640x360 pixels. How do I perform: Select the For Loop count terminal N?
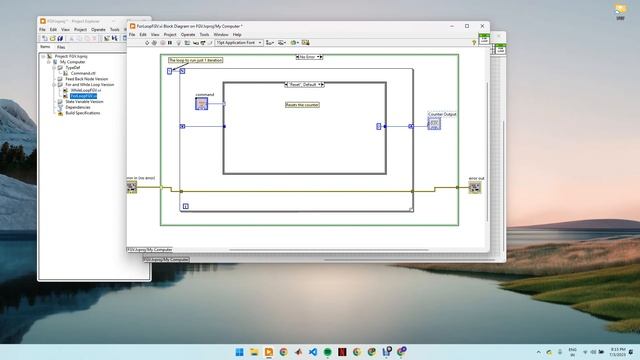tap(182, 71)
